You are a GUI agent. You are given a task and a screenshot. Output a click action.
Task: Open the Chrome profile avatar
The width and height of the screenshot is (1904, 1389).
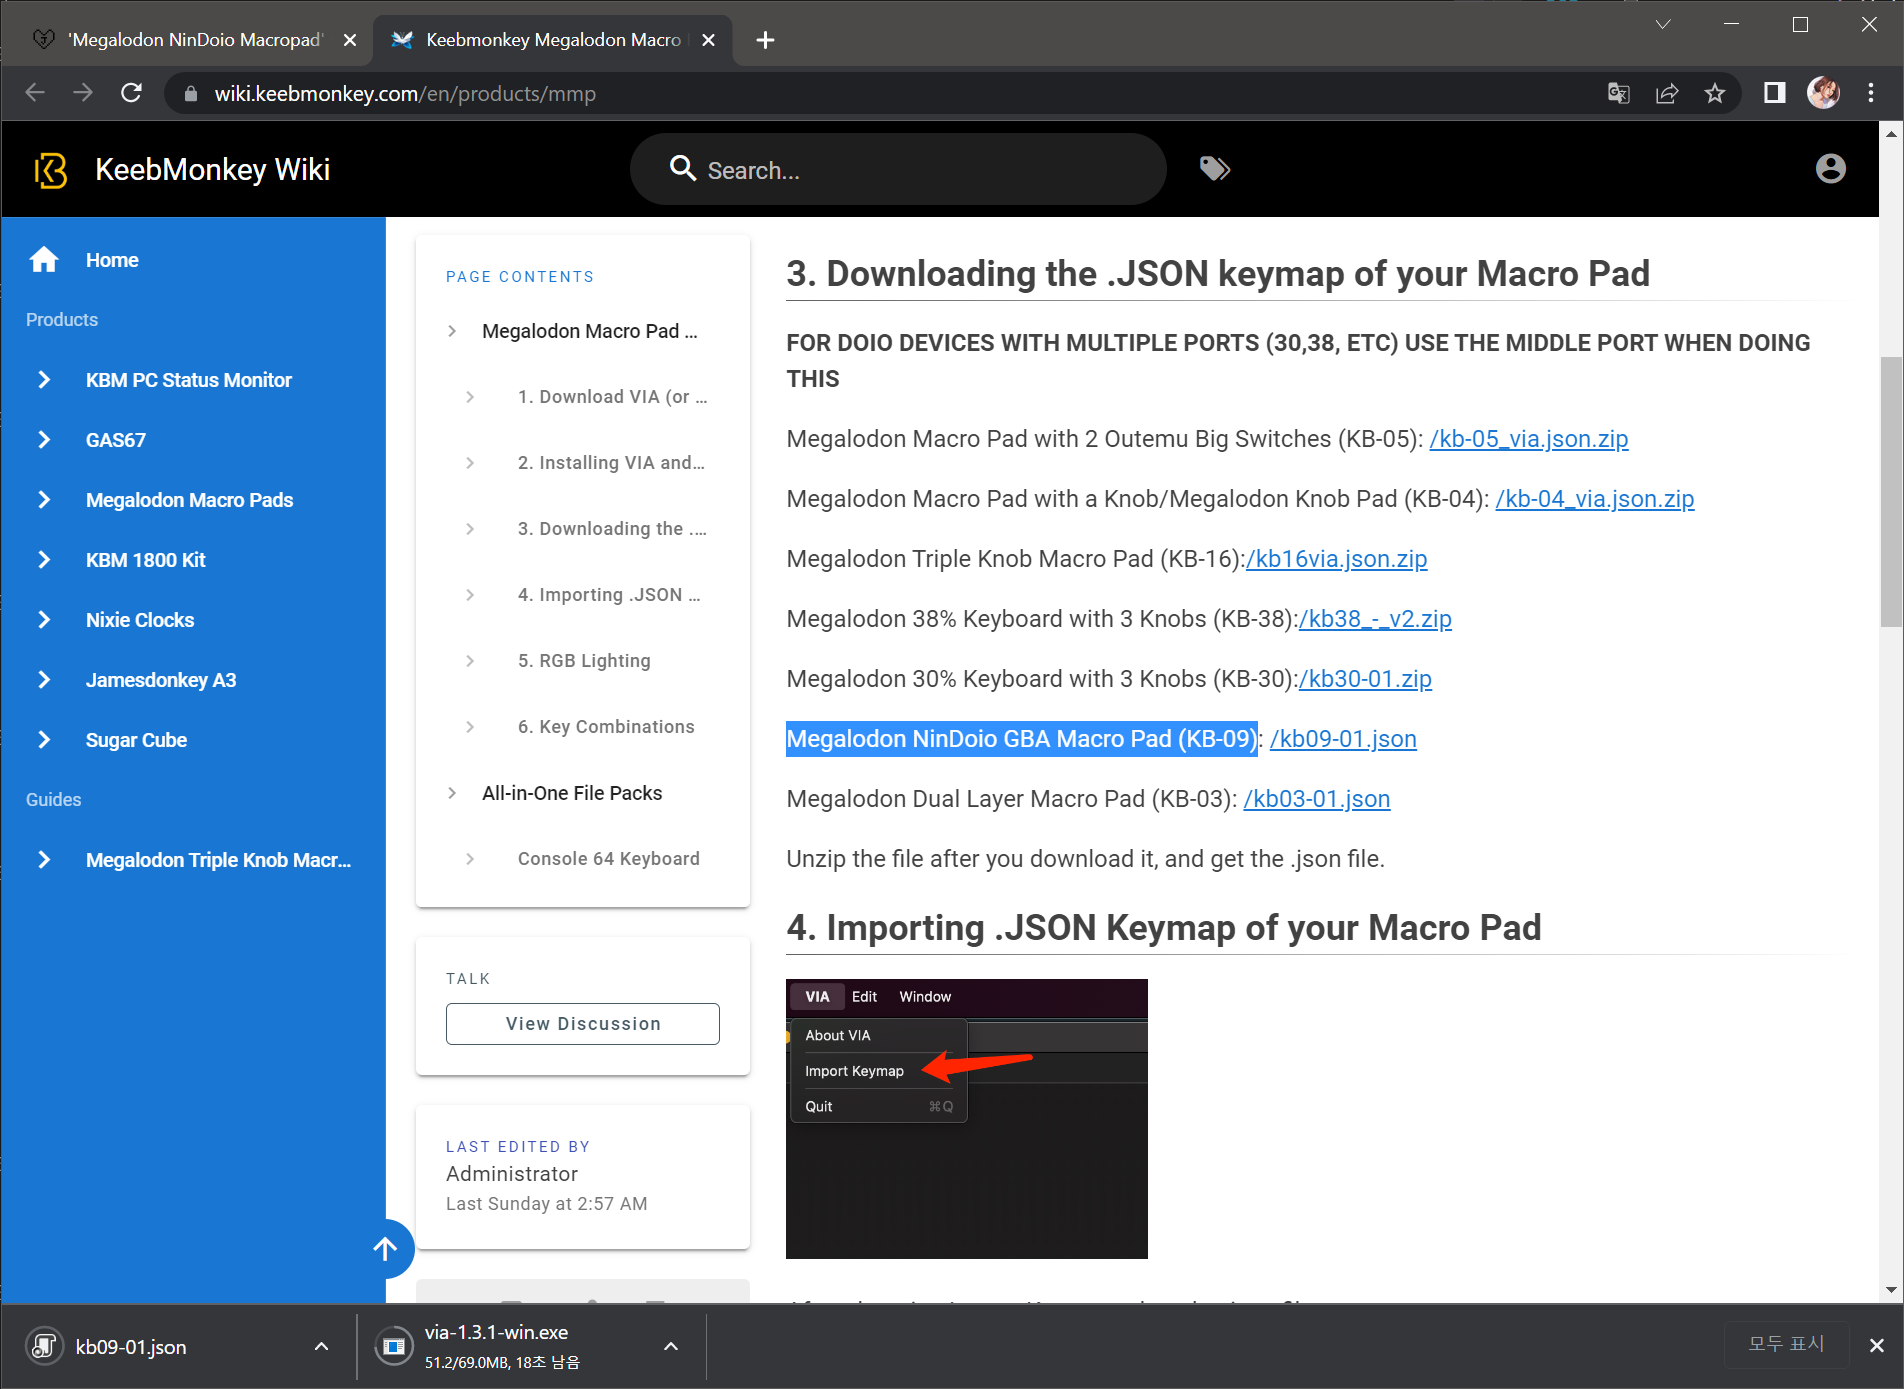1823,93
